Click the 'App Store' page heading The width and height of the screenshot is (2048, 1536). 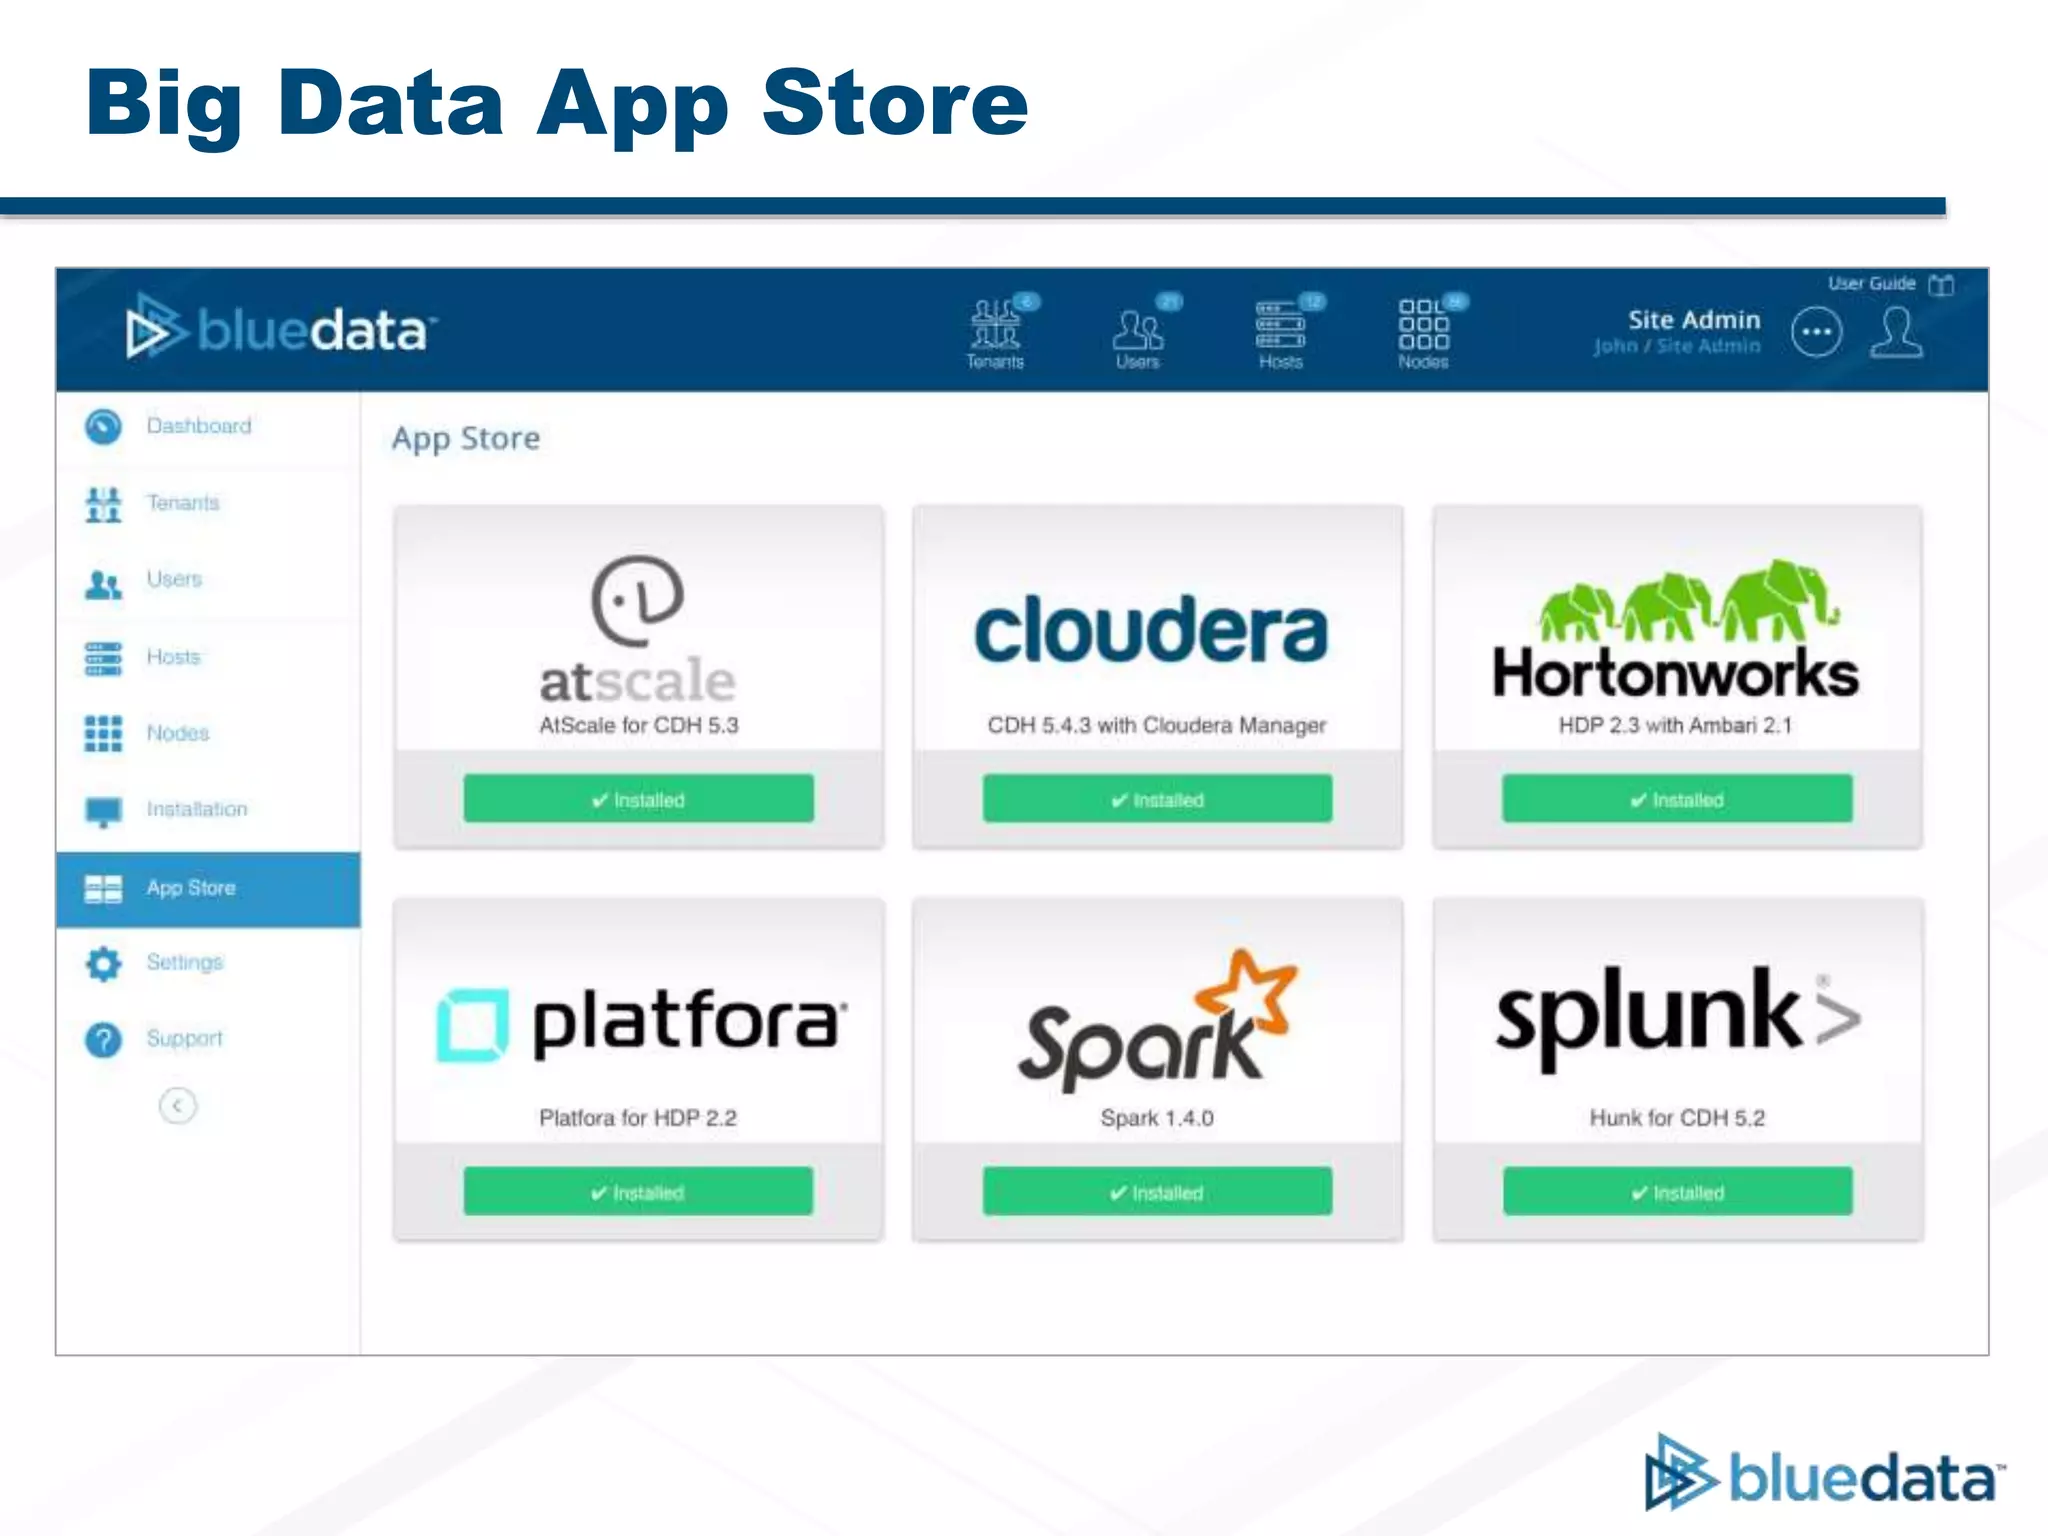pyautogui.click(x=466, y=439)
